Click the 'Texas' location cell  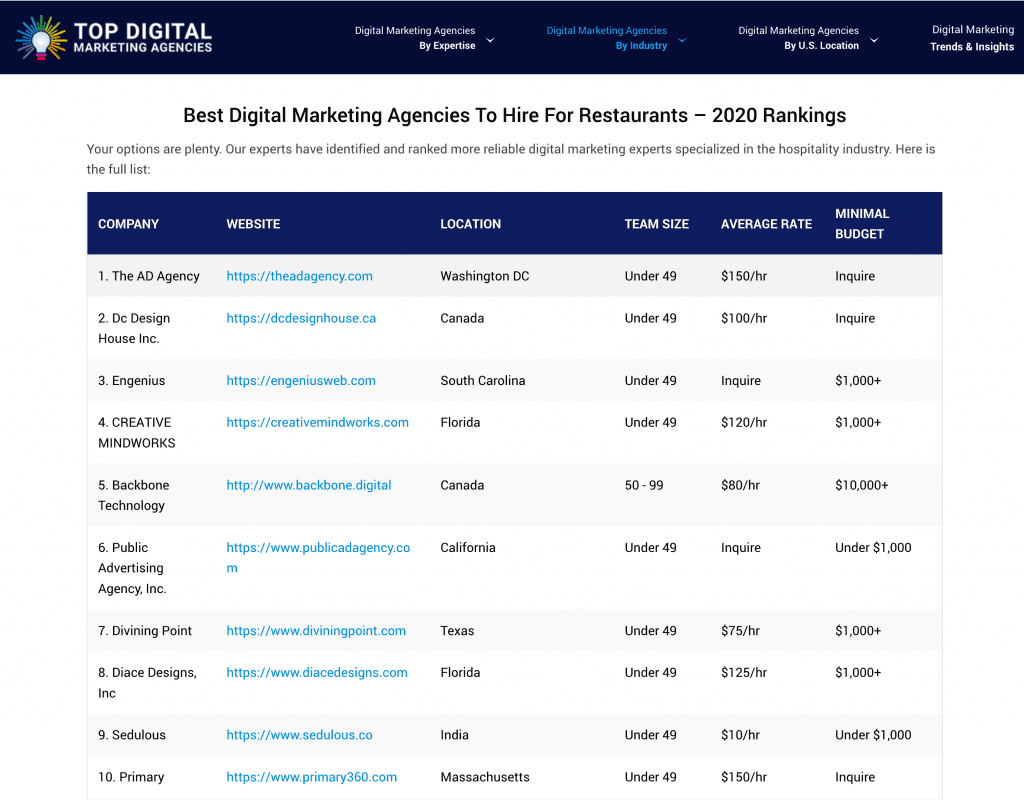coord(457,631)
